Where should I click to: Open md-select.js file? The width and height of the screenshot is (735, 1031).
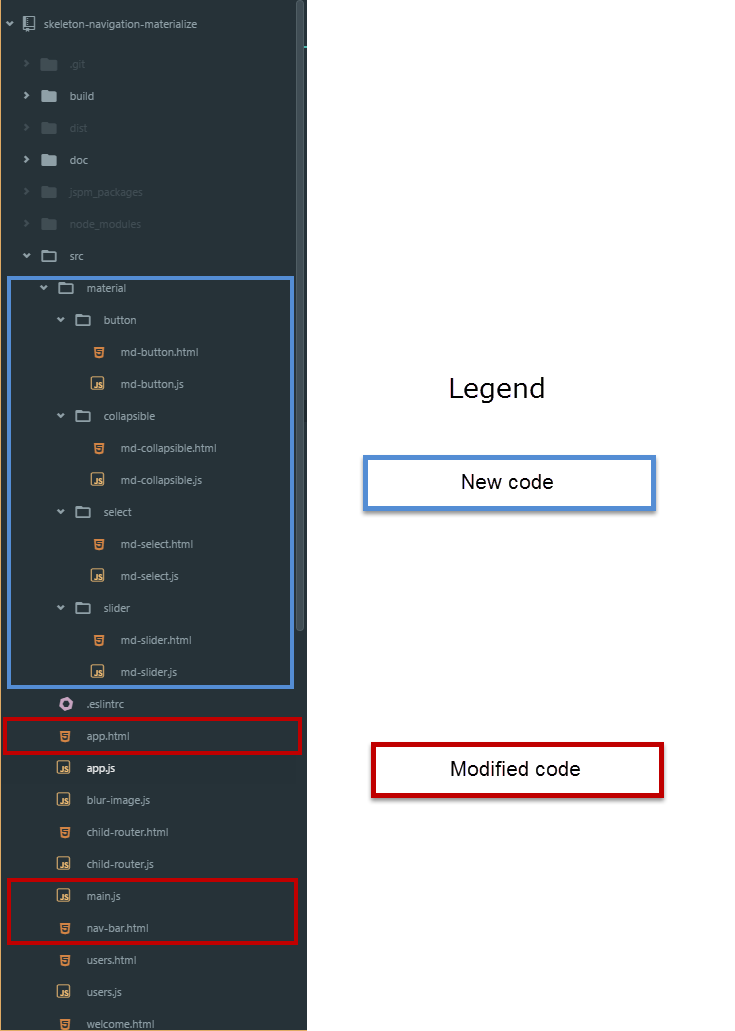149,576
